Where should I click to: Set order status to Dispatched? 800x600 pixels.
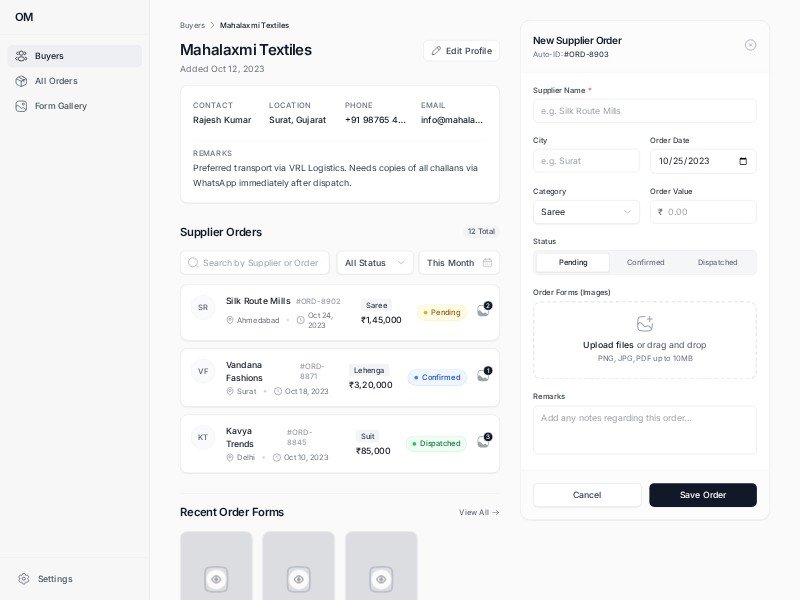pyautogui.click(x=717, y=262)
